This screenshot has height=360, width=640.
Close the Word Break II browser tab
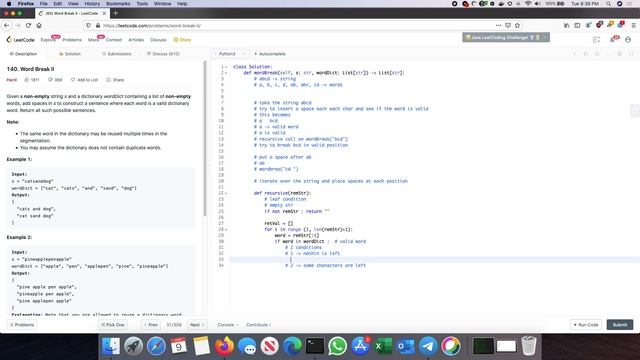point(104,13)
